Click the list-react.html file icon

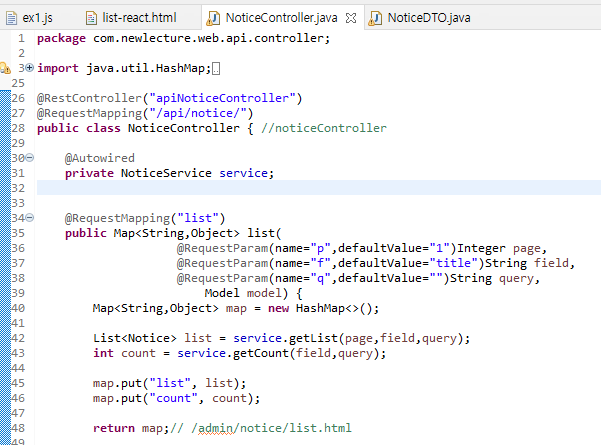[91, 18]
